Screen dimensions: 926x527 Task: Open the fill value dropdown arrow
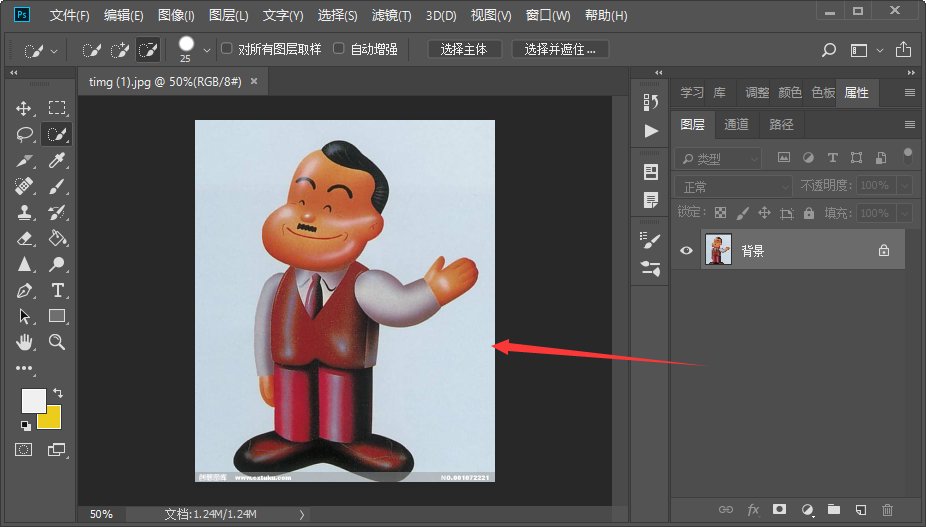(904, 213)
